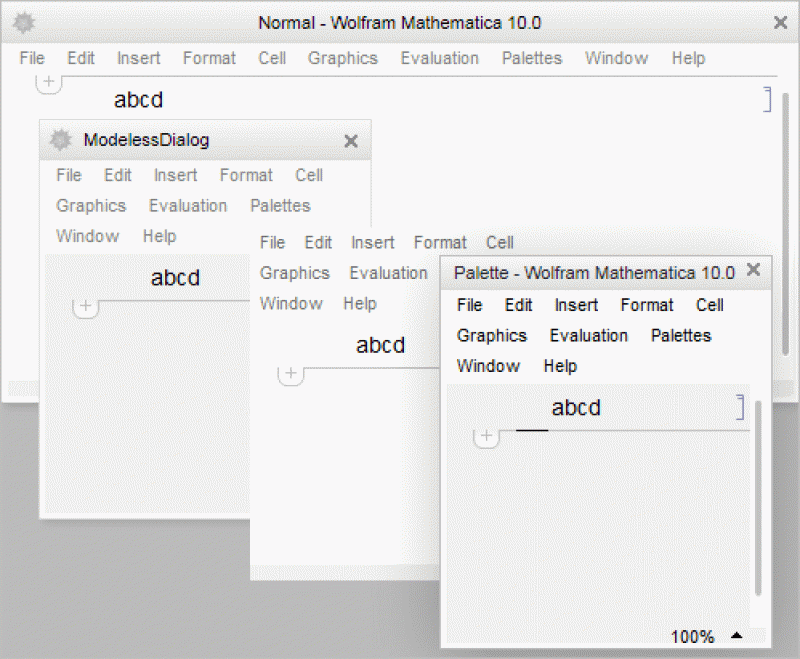Click the 100% magnification indicator
This screenshot has height=659, width=800.
pyautogui.click(x=693, y=636)
